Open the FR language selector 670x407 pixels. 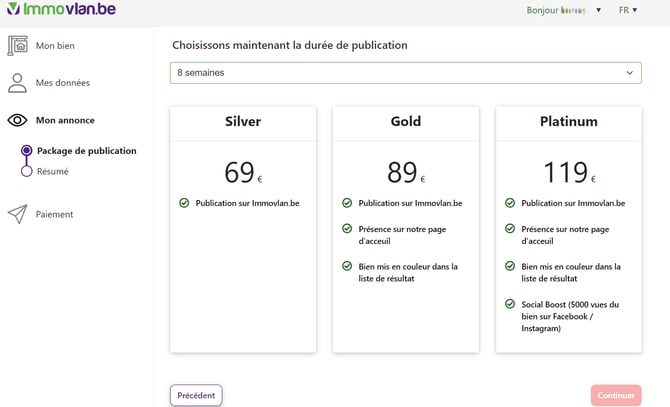[628, 11]
